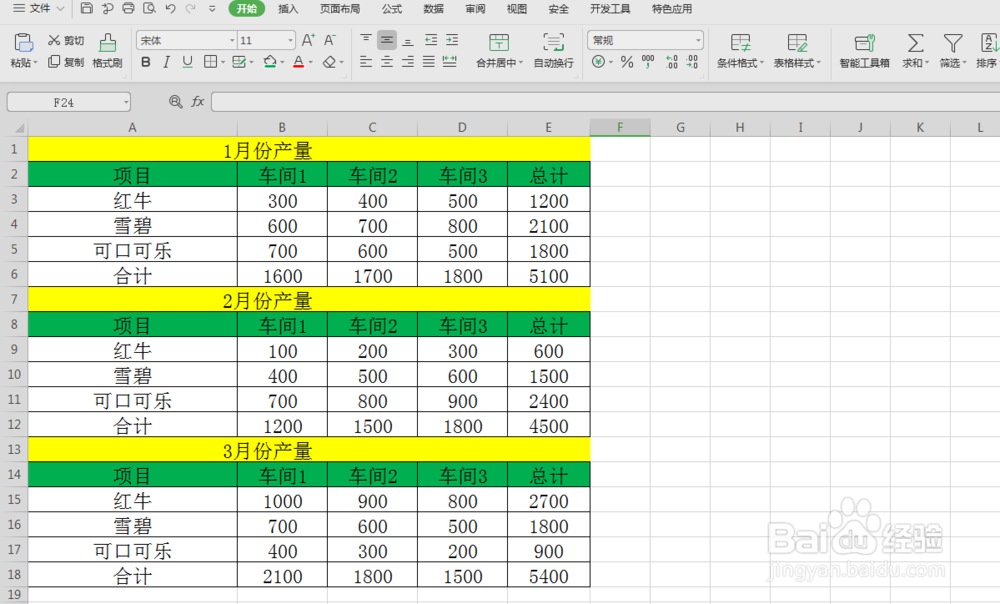Switch to the Page Layout (页面布局) tab
This screenshot has width=1000, height=604.
pos(340,9)
